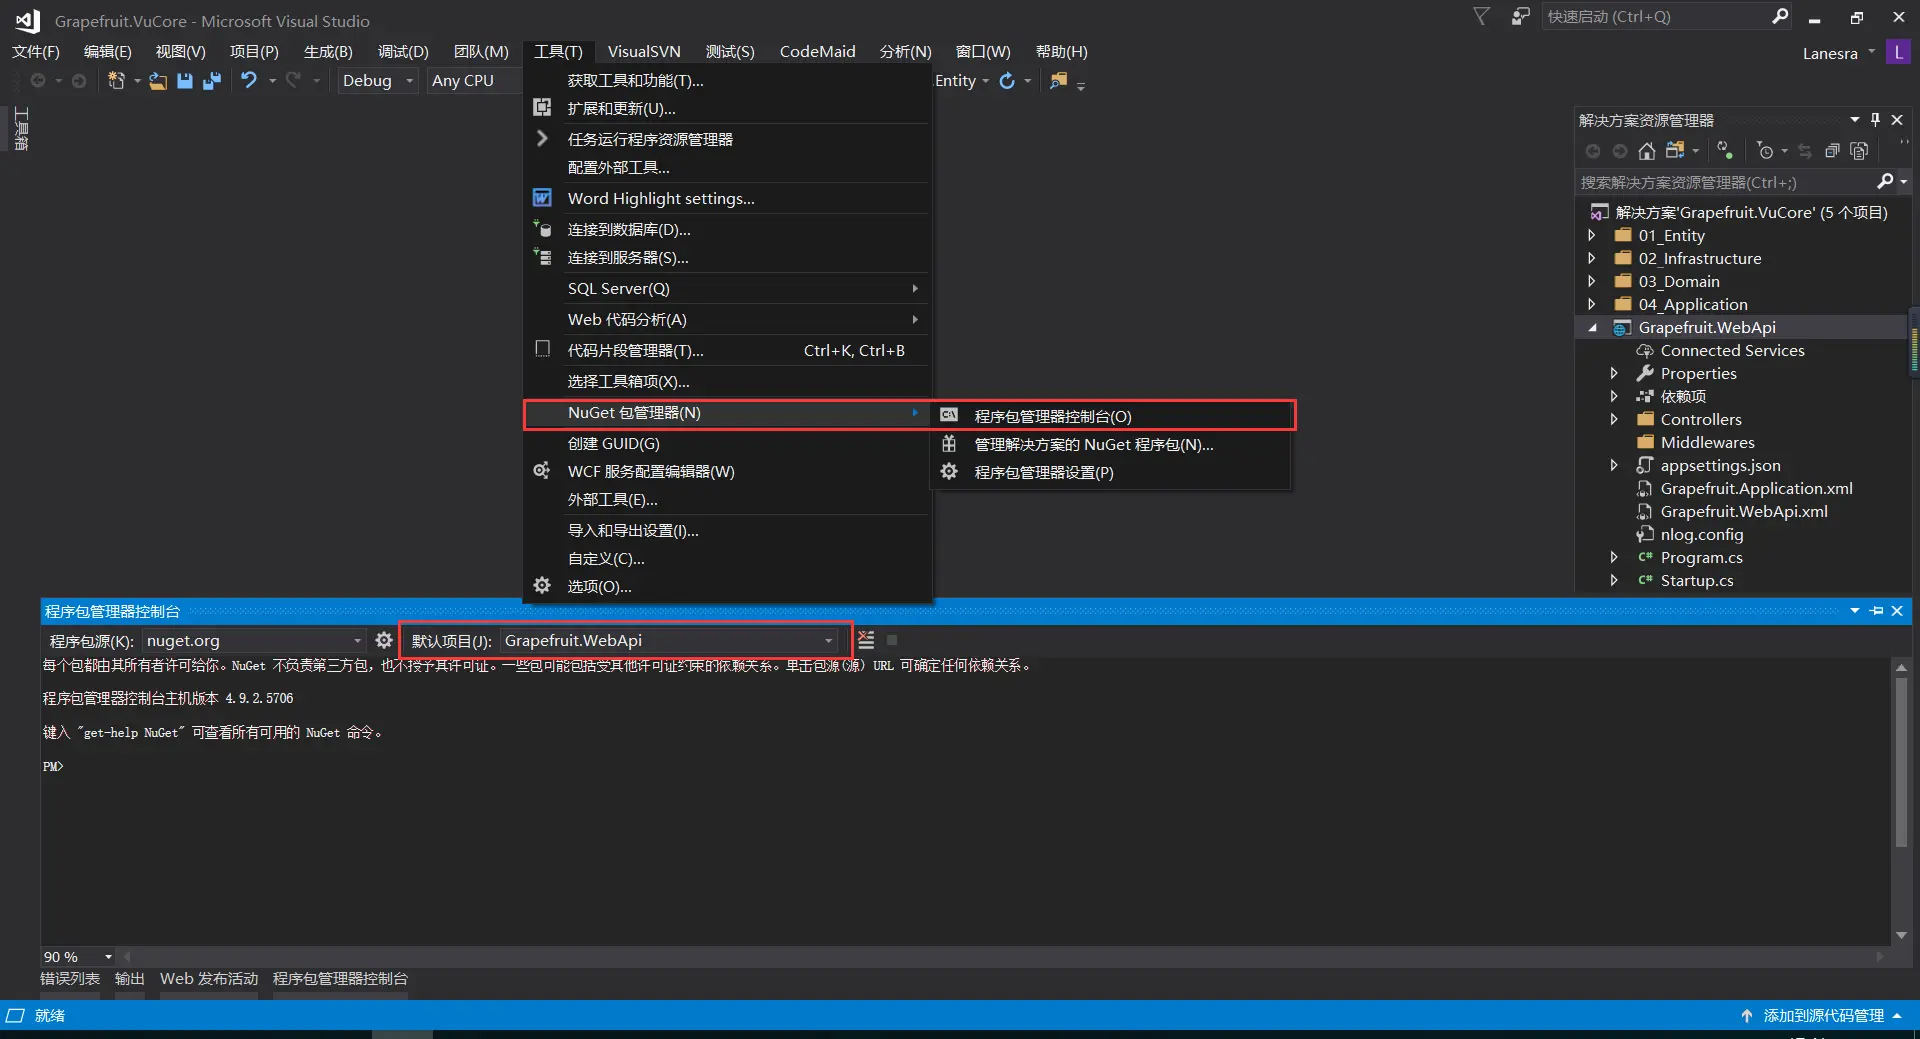Click the notifications filter flag icon
This screenshot has width=1920, height=1039.
click(1481, 17)
